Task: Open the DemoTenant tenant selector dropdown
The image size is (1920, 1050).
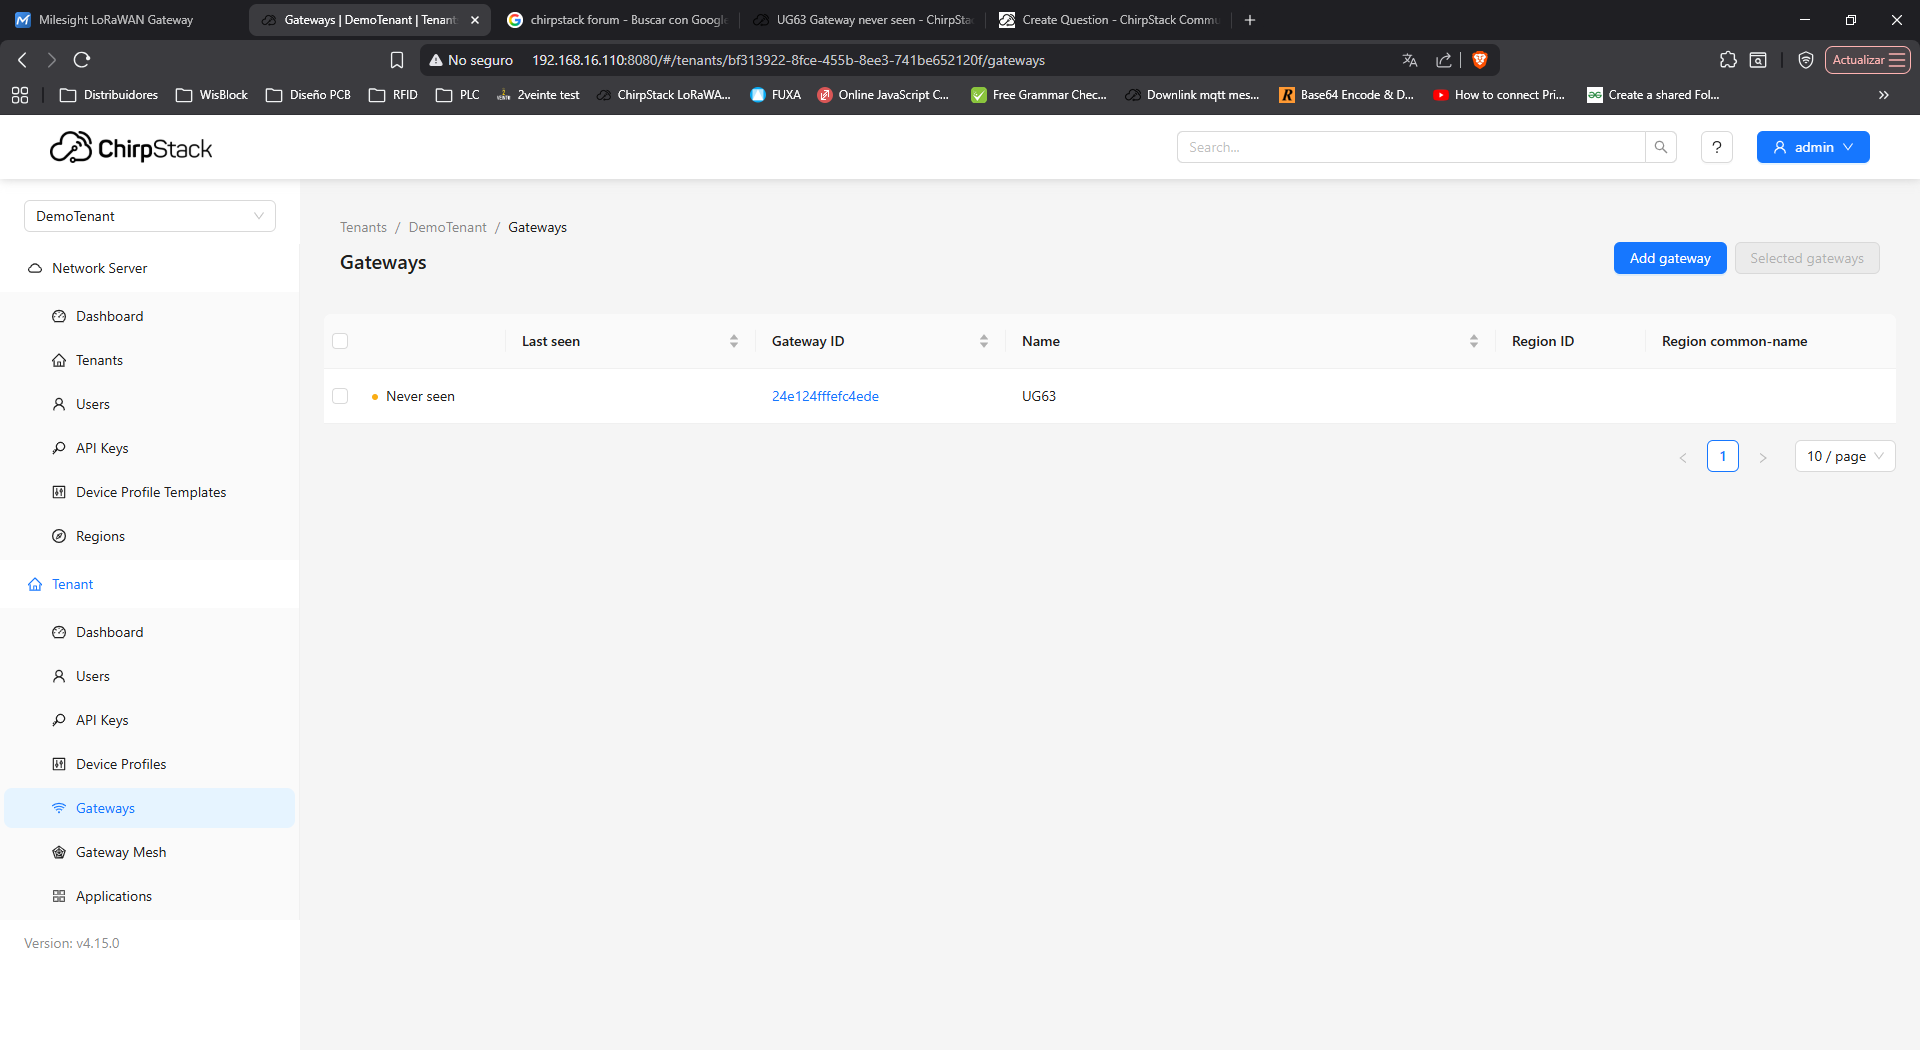Action: click(150, 216)
